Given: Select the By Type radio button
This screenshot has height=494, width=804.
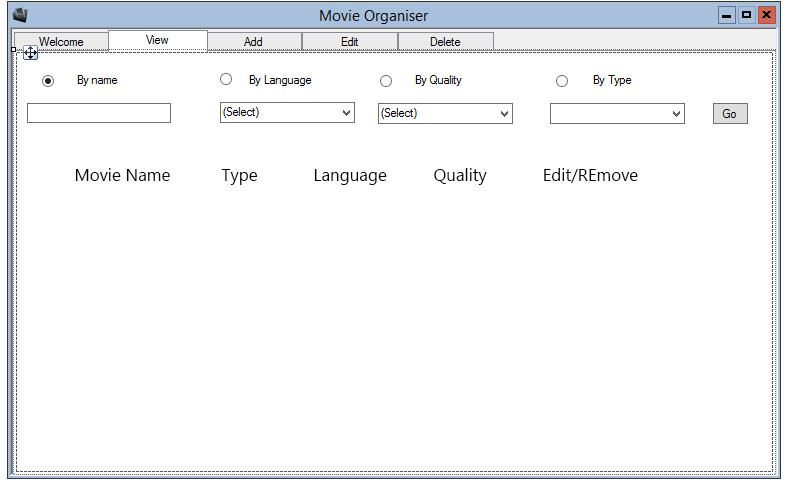Looking at the screenshot, I should 561,81.
